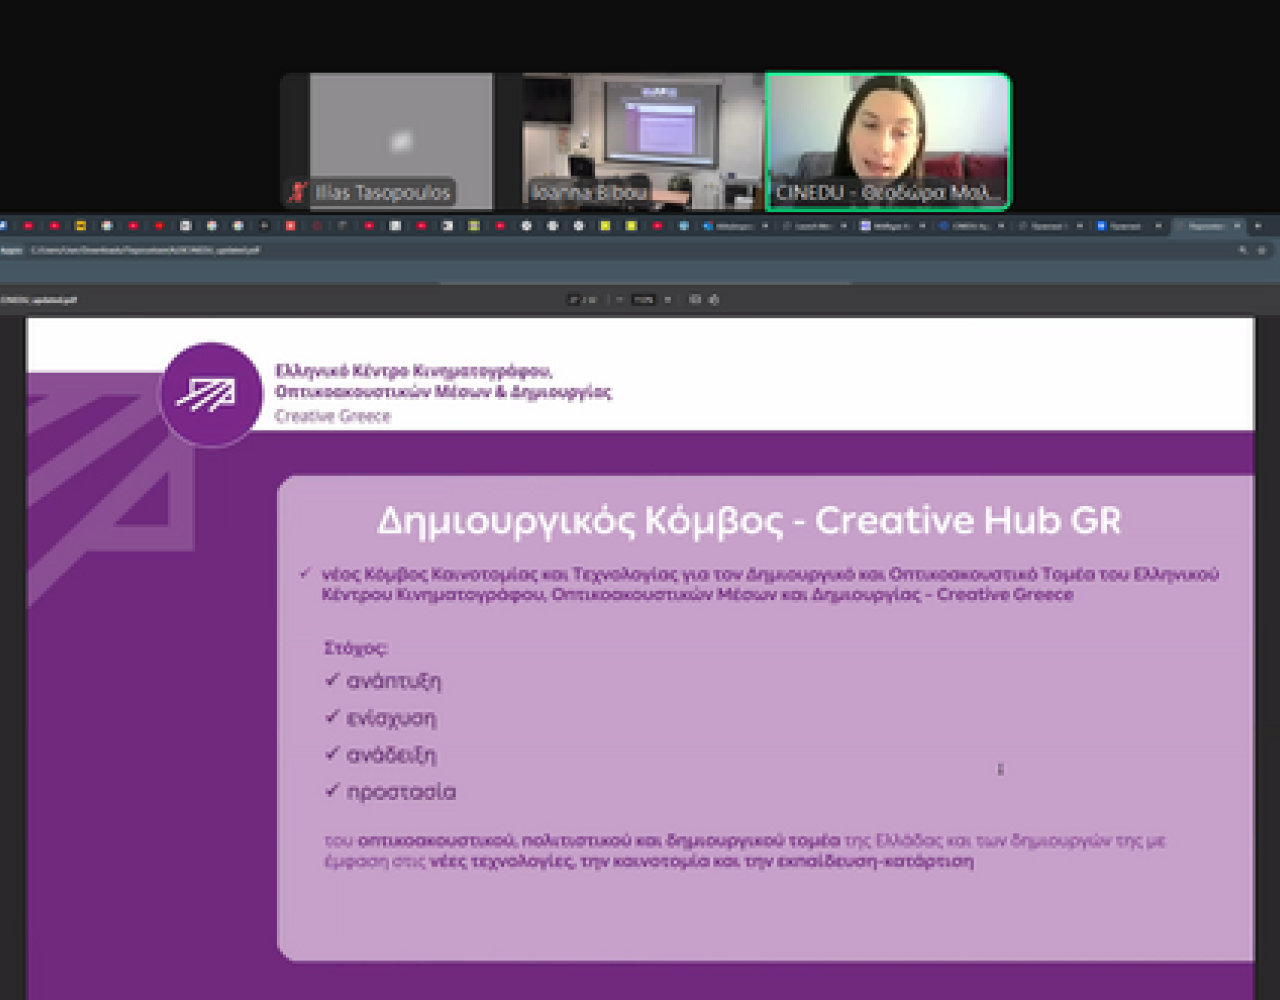The height and width of the screenshot is (1000, 1280).
Task: Click the ανάπτυξη bullet item
Action: 394,682
